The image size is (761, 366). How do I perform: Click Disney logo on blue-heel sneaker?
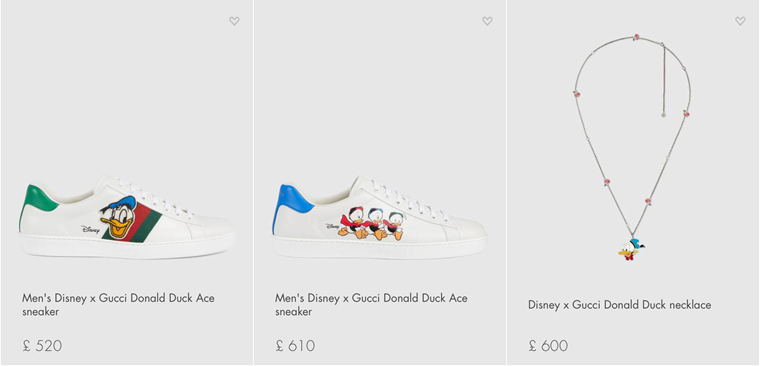[x=333, y=226]
